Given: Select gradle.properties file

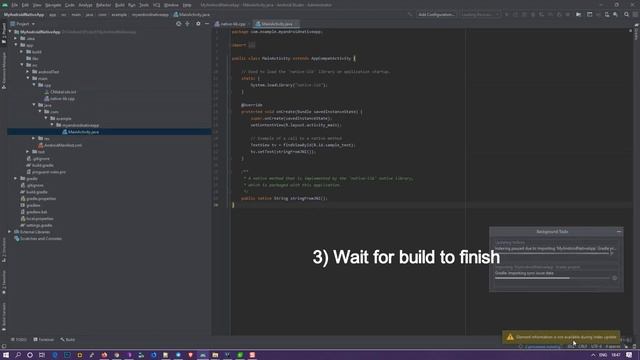Looking at the screenshot, I should point(38,198).
